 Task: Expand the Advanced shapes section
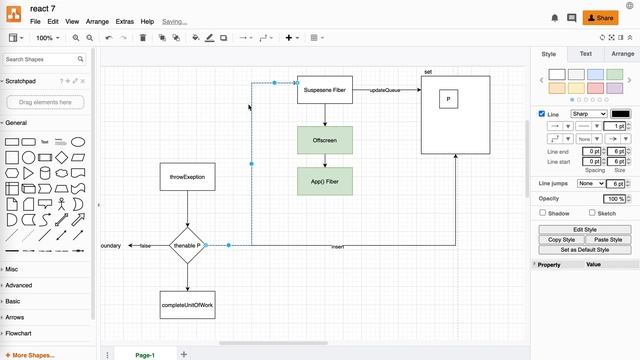click(18, 285)
